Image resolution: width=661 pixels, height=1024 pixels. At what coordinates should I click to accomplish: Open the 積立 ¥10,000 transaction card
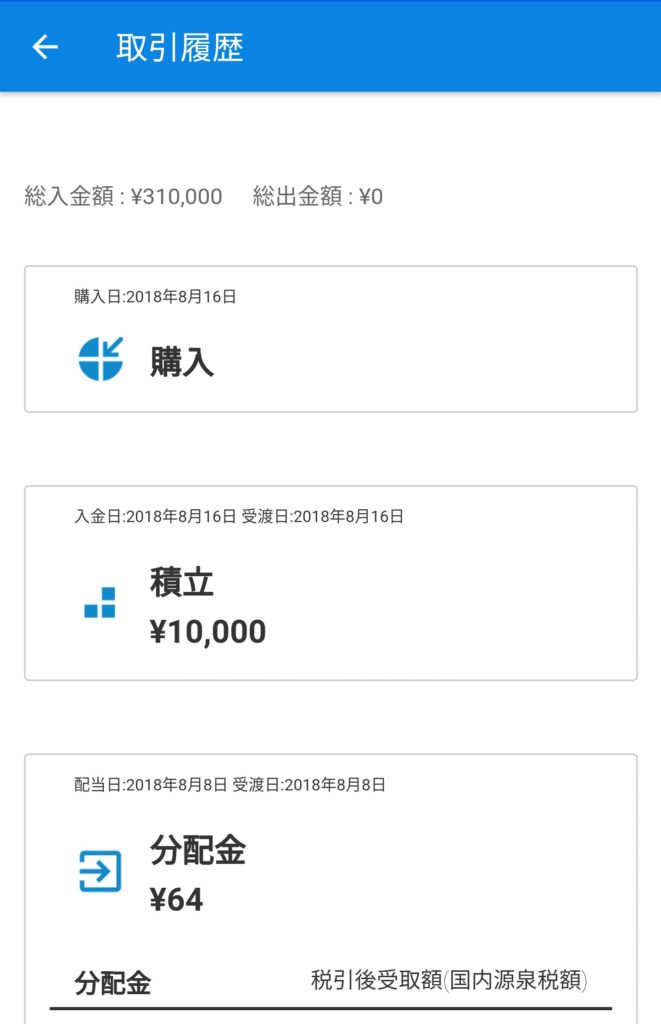(330, 583)
